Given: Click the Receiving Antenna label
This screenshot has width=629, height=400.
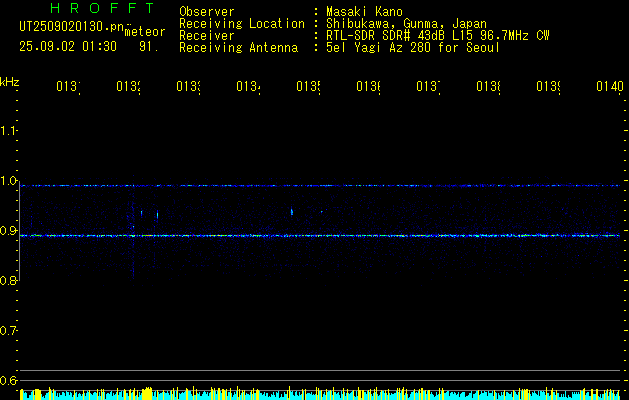Looking at the screenshot, I should 238,48.
